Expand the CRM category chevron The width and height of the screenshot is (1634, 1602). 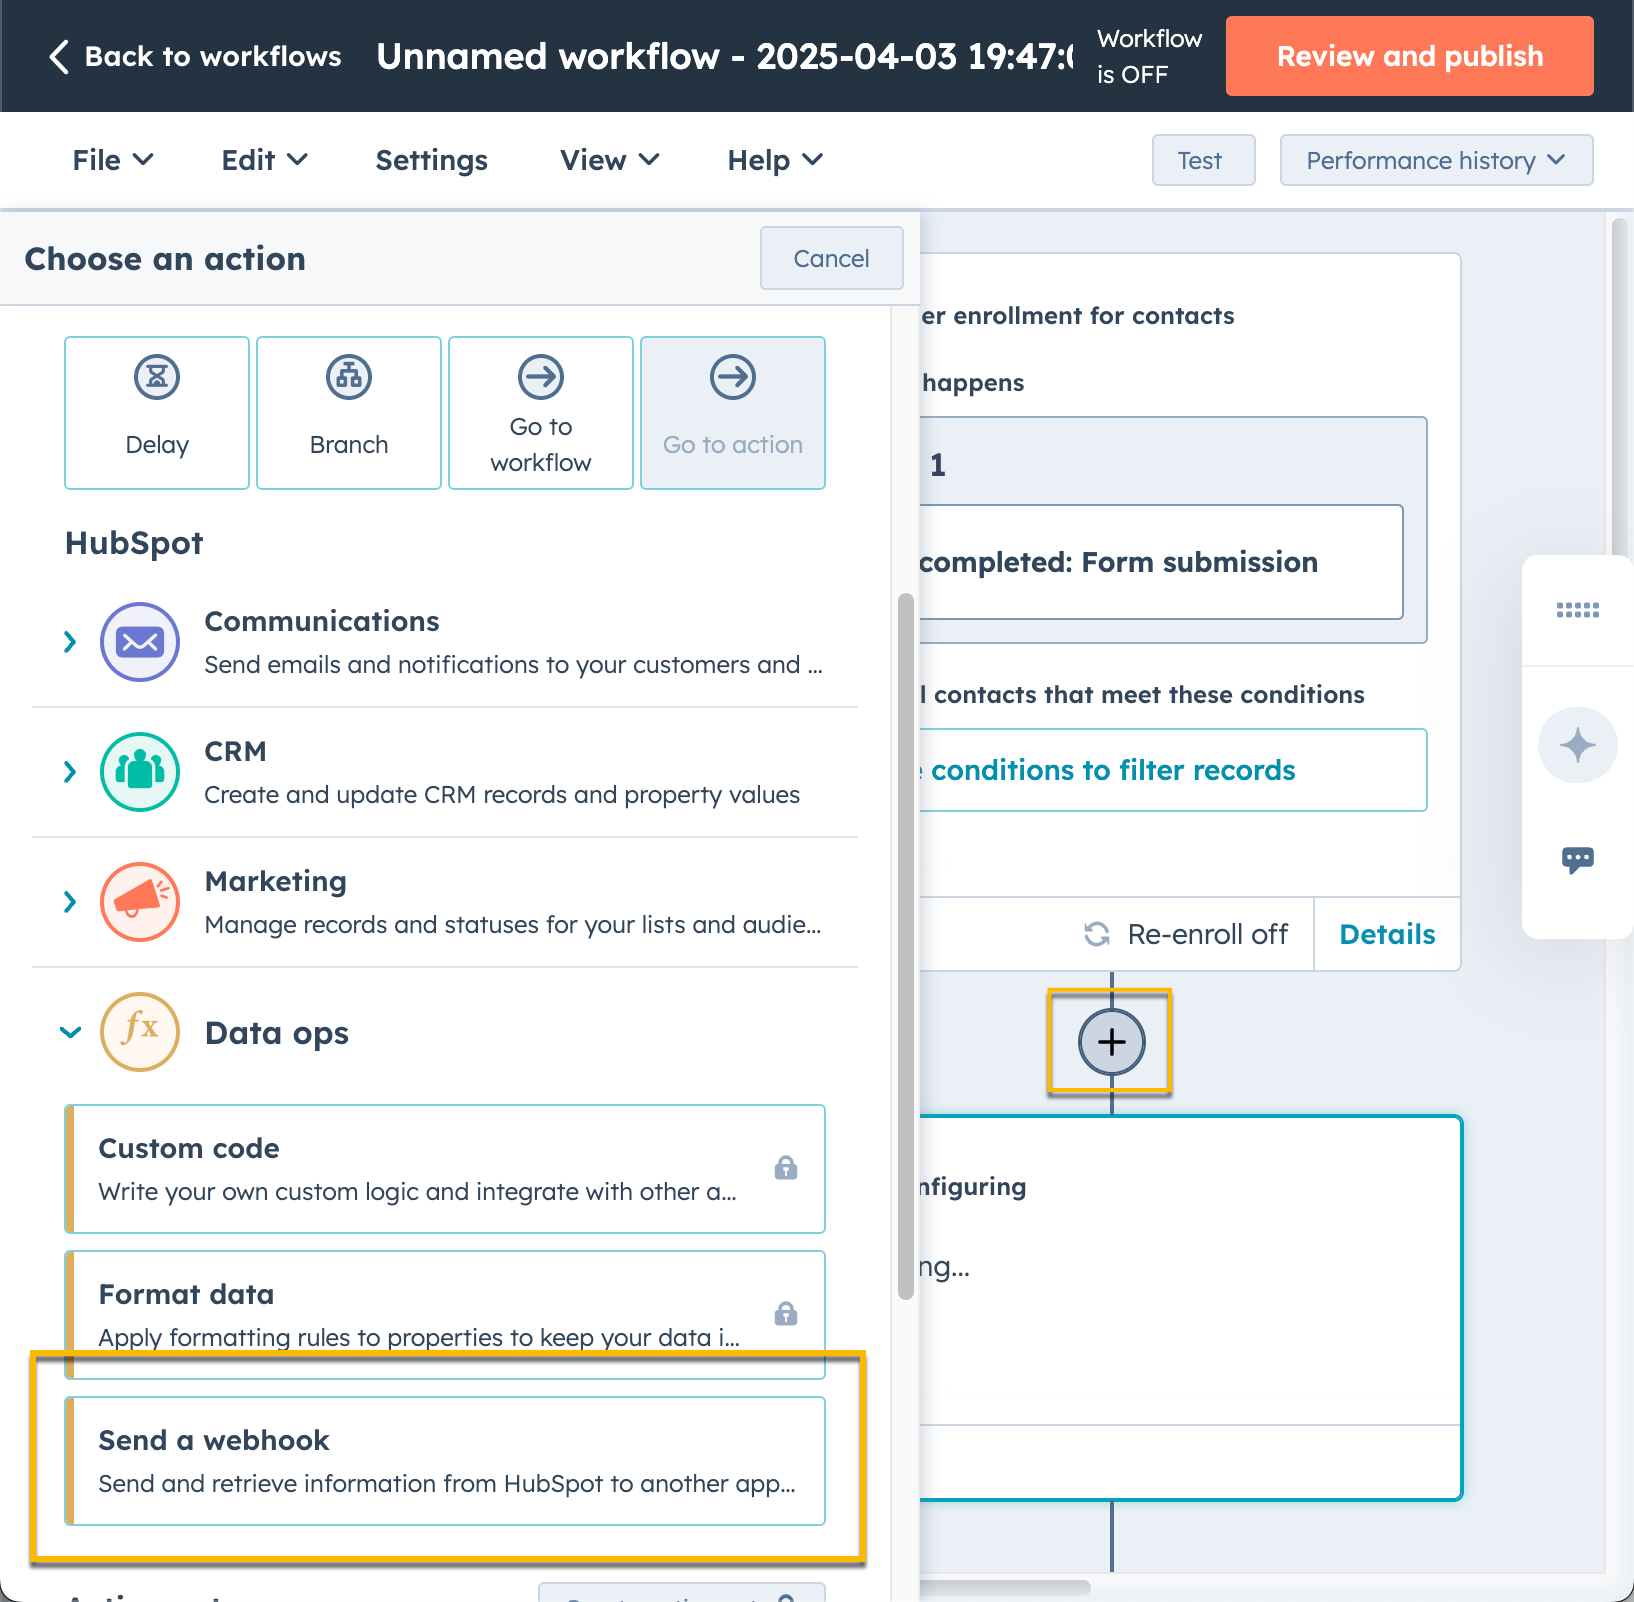[x=70, y=772]
